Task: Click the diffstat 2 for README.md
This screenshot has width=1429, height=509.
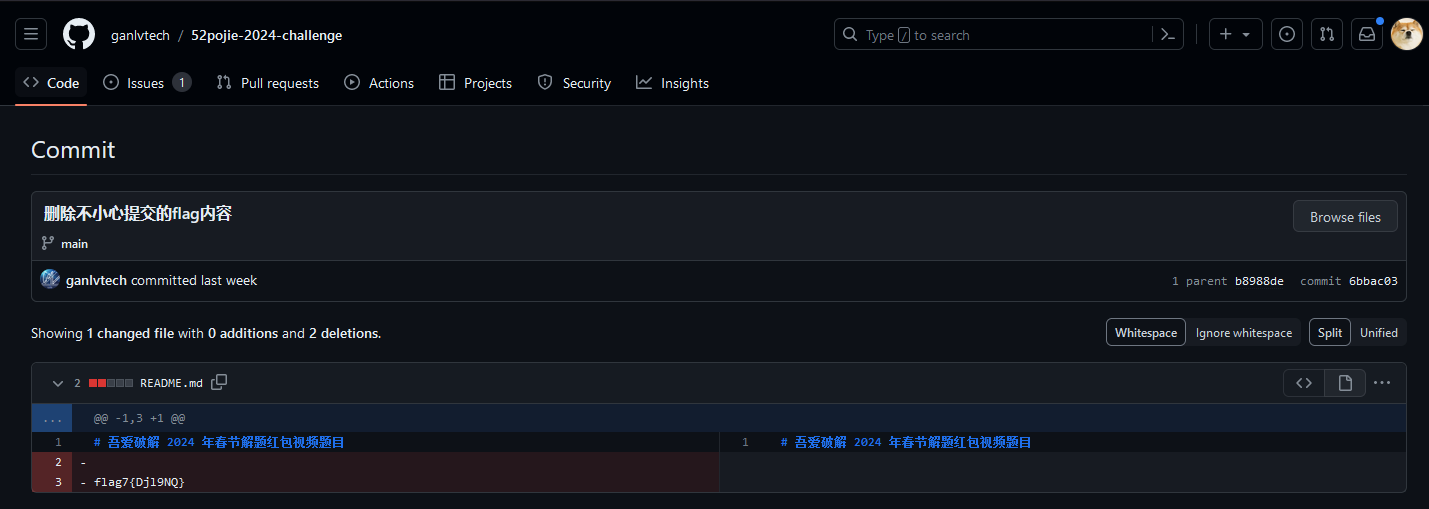Action: tap(78, 383)
